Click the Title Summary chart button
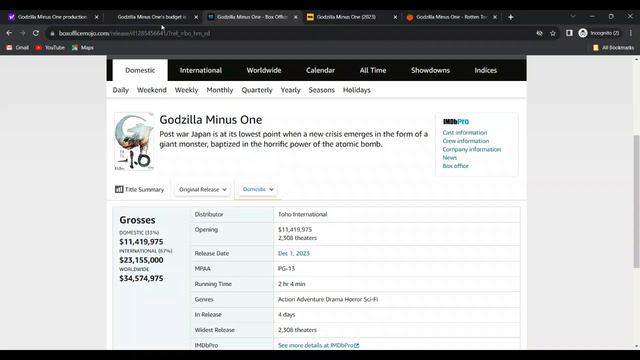 (x=140, y=189)
